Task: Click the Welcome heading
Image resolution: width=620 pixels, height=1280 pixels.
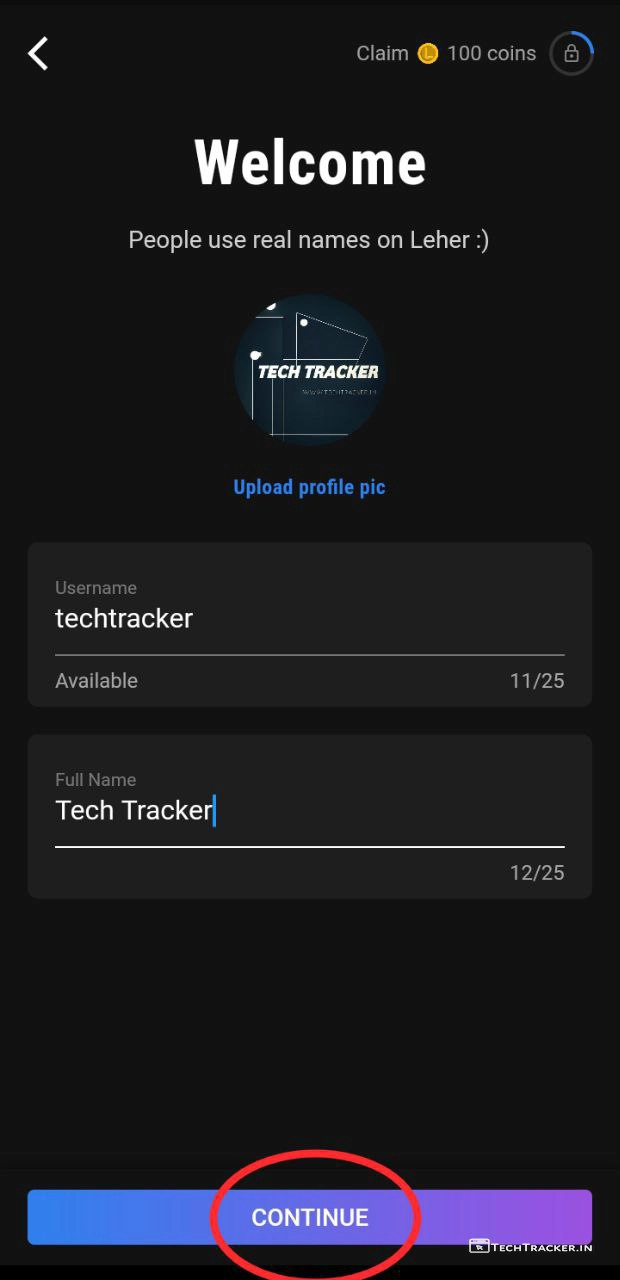Action: pyautogui.click(x=310, y=163)
